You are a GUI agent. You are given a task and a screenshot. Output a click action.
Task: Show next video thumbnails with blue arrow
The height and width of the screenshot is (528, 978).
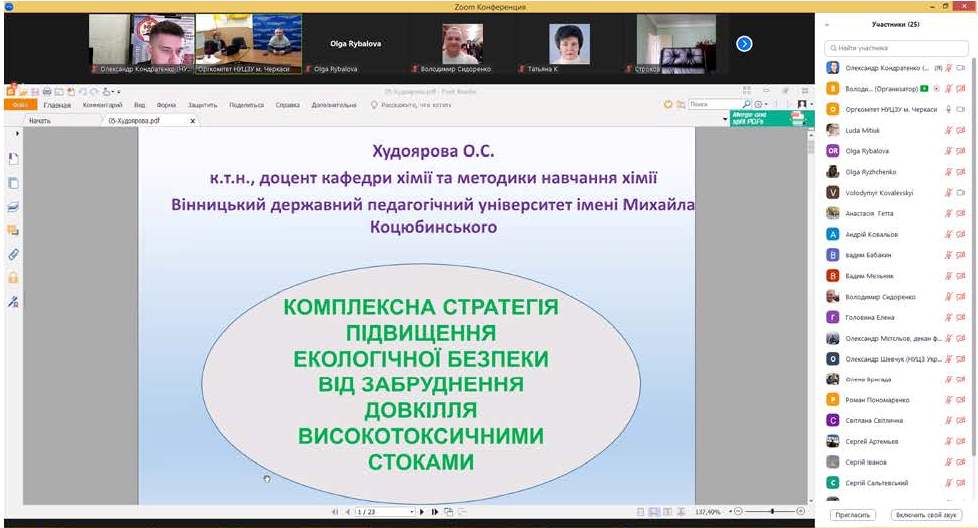pos(744,43)
